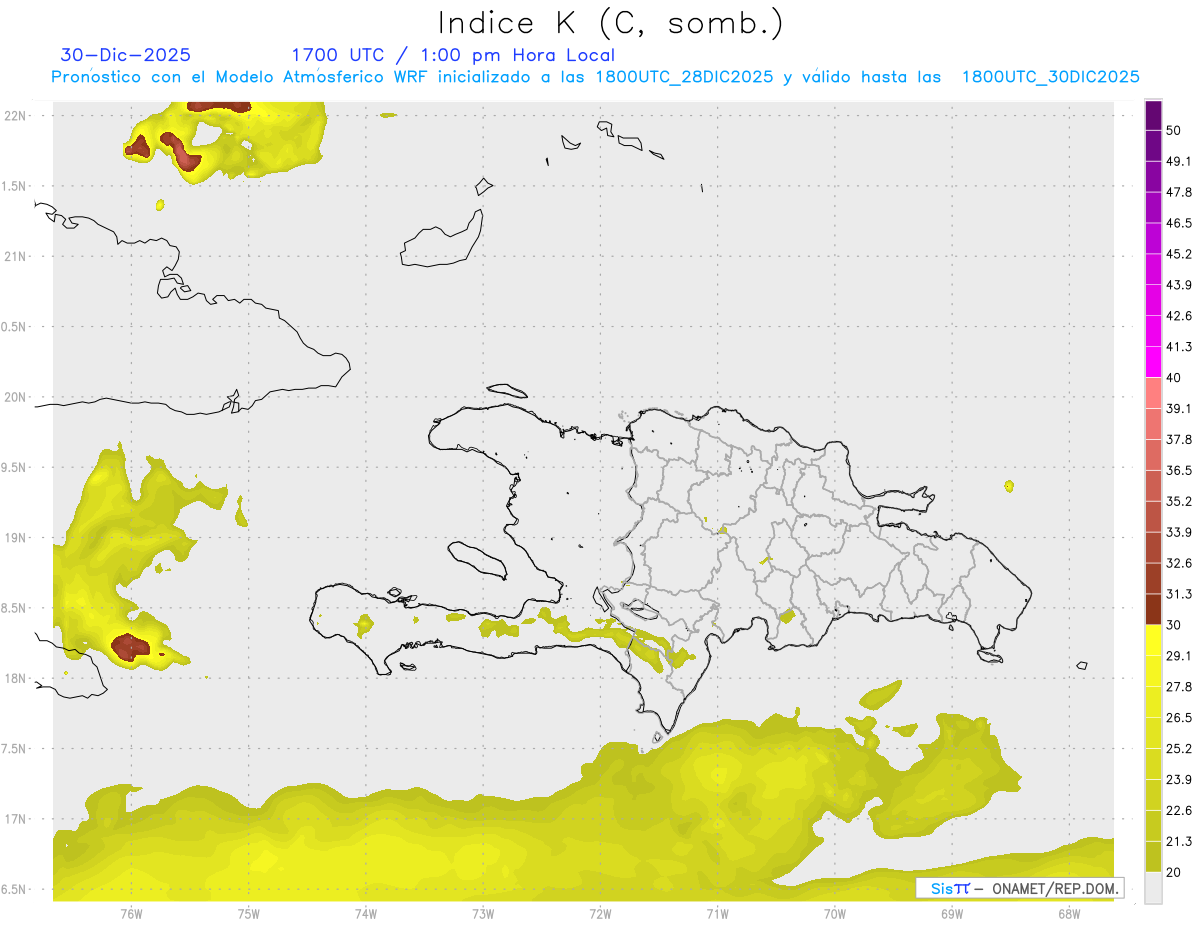Click the '1700 UTC / 1:00 pm Hora Local' text
Viewport: 1200px width, 927px height.
[453, 55]
